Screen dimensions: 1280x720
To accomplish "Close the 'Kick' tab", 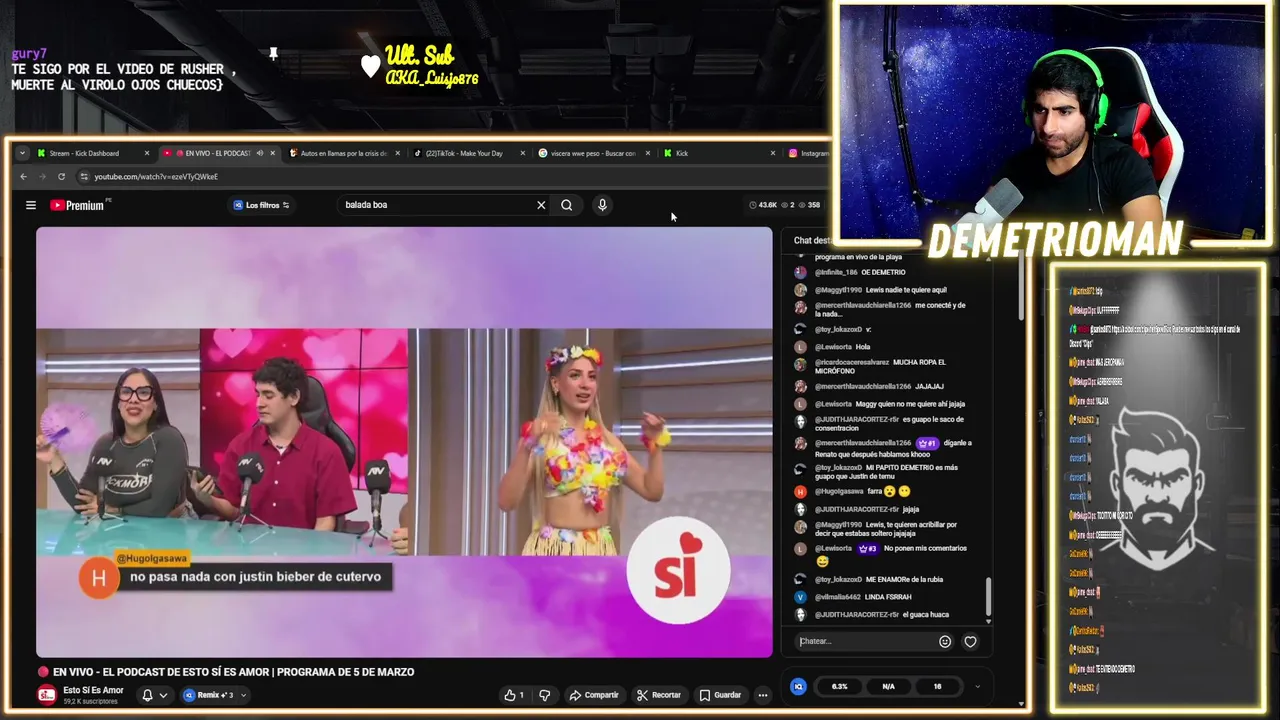I will [773, 153].
